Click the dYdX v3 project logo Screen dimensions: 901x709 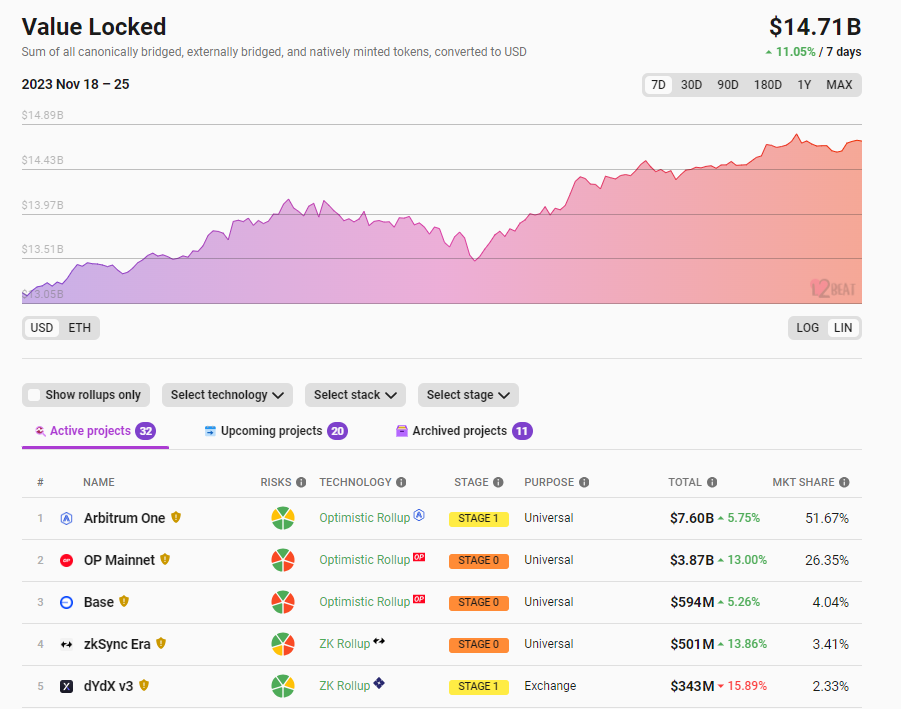66,687
